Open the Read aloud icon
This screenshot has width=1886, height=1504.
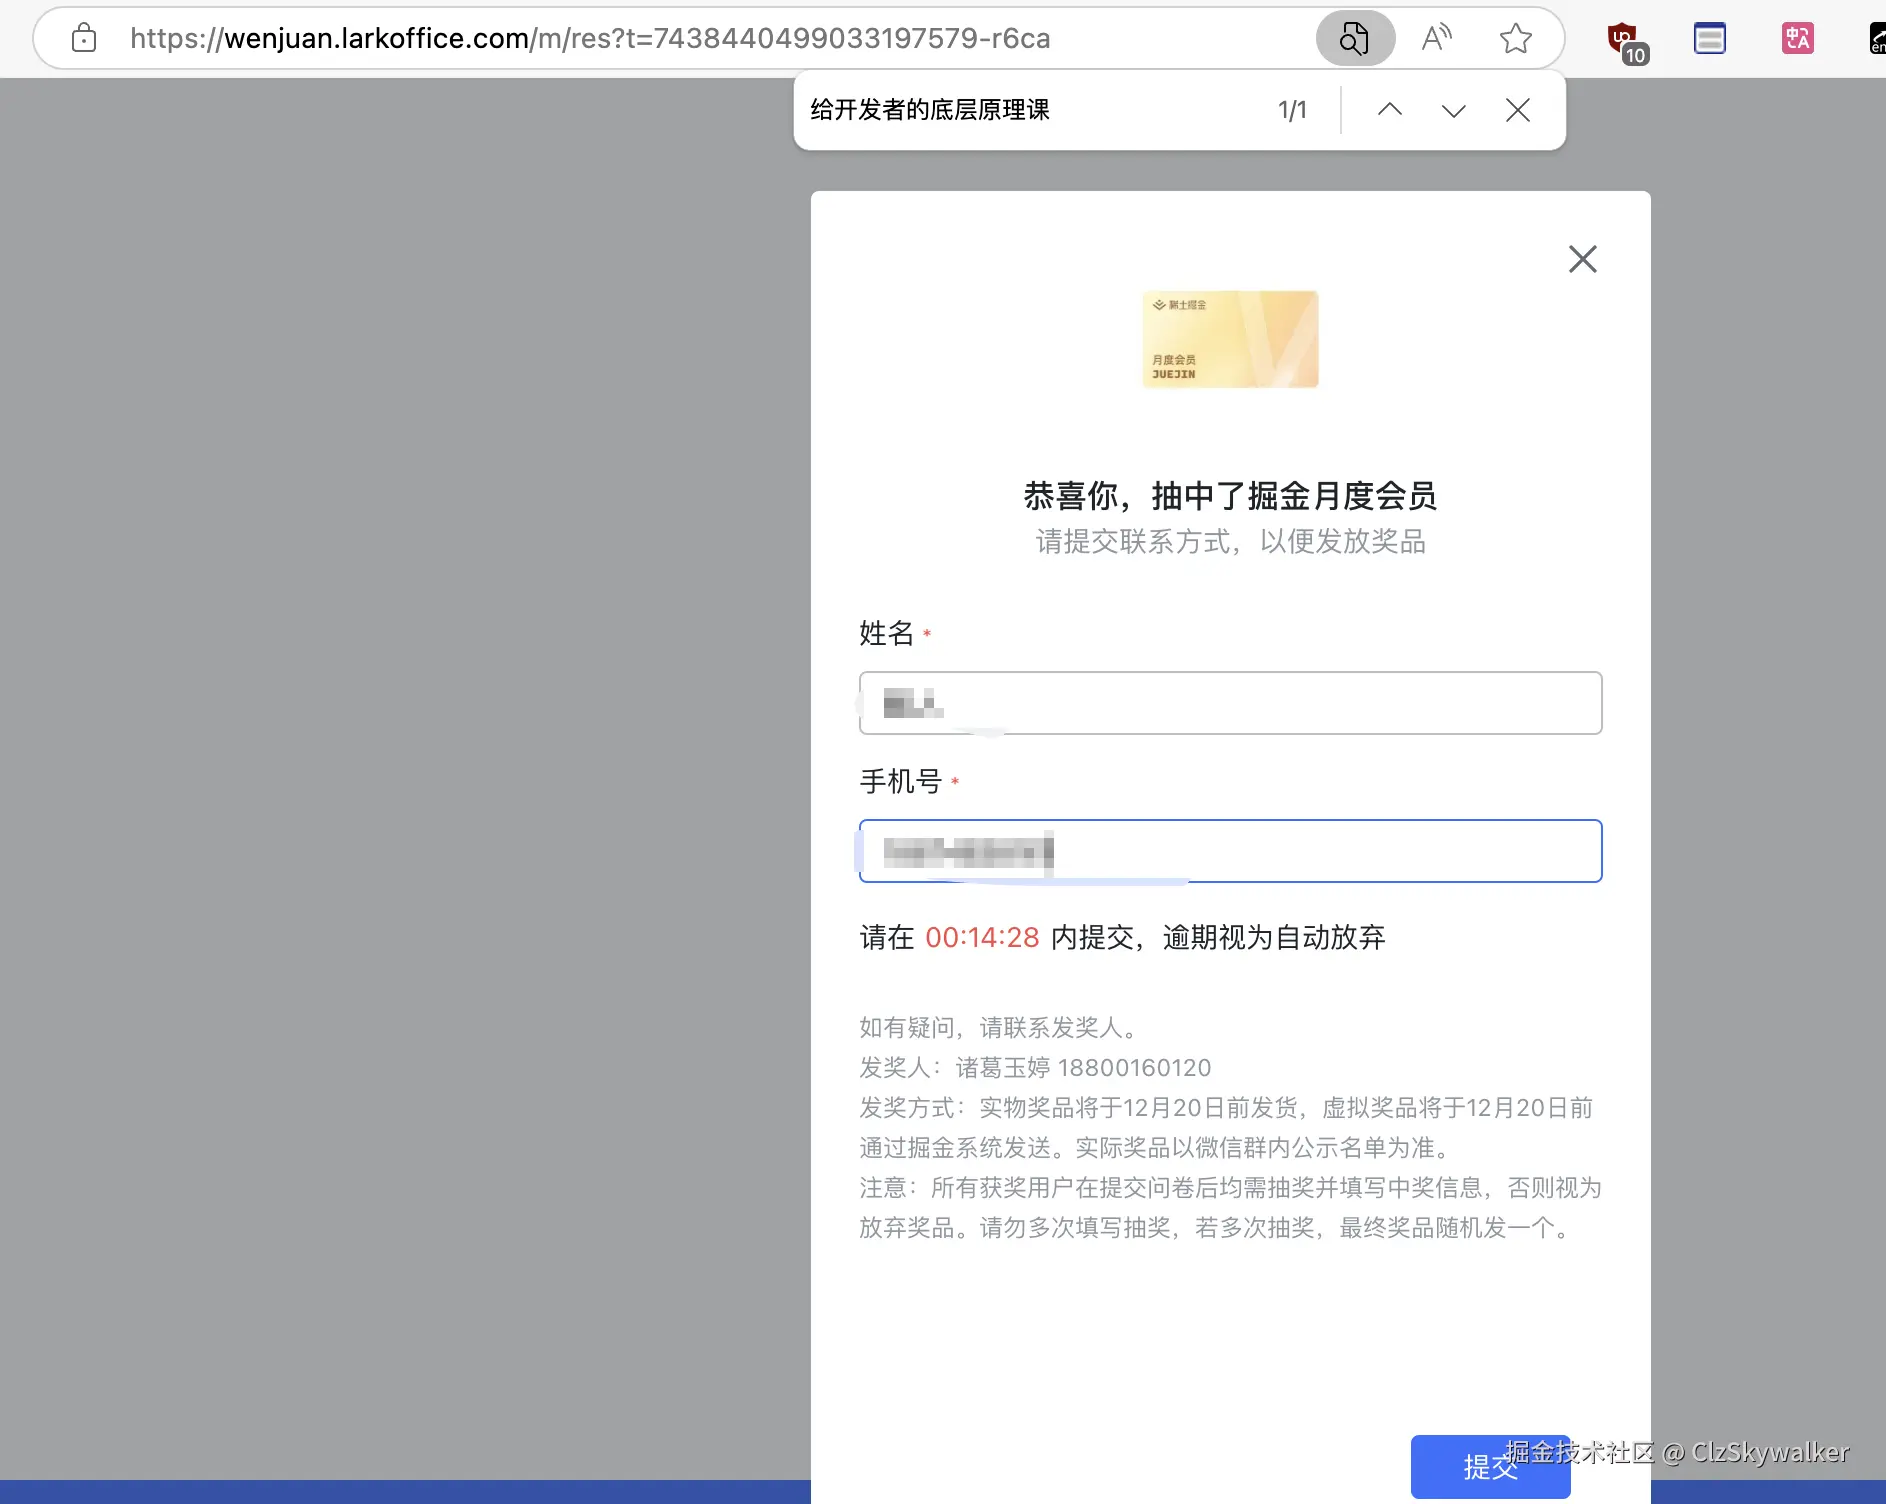[x=1437, y=38]
